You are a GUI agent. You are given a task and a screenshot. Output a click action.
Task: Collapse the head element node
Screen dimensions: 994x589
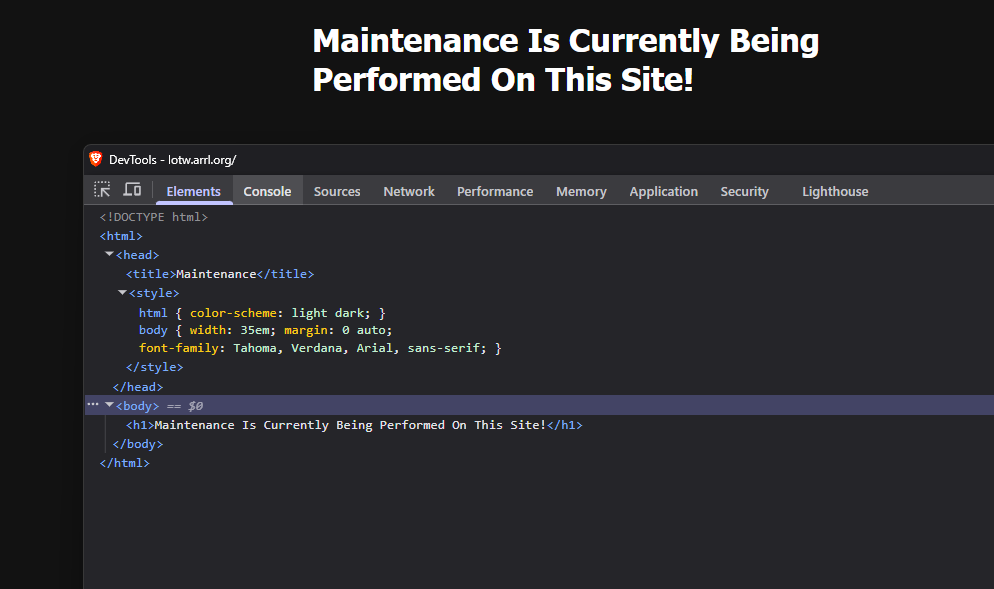[109, 254]
